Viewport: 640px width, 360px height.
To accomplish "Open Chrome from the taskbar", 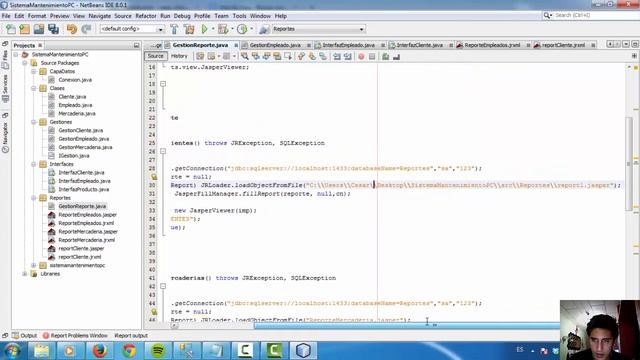I will click(129, 350).
